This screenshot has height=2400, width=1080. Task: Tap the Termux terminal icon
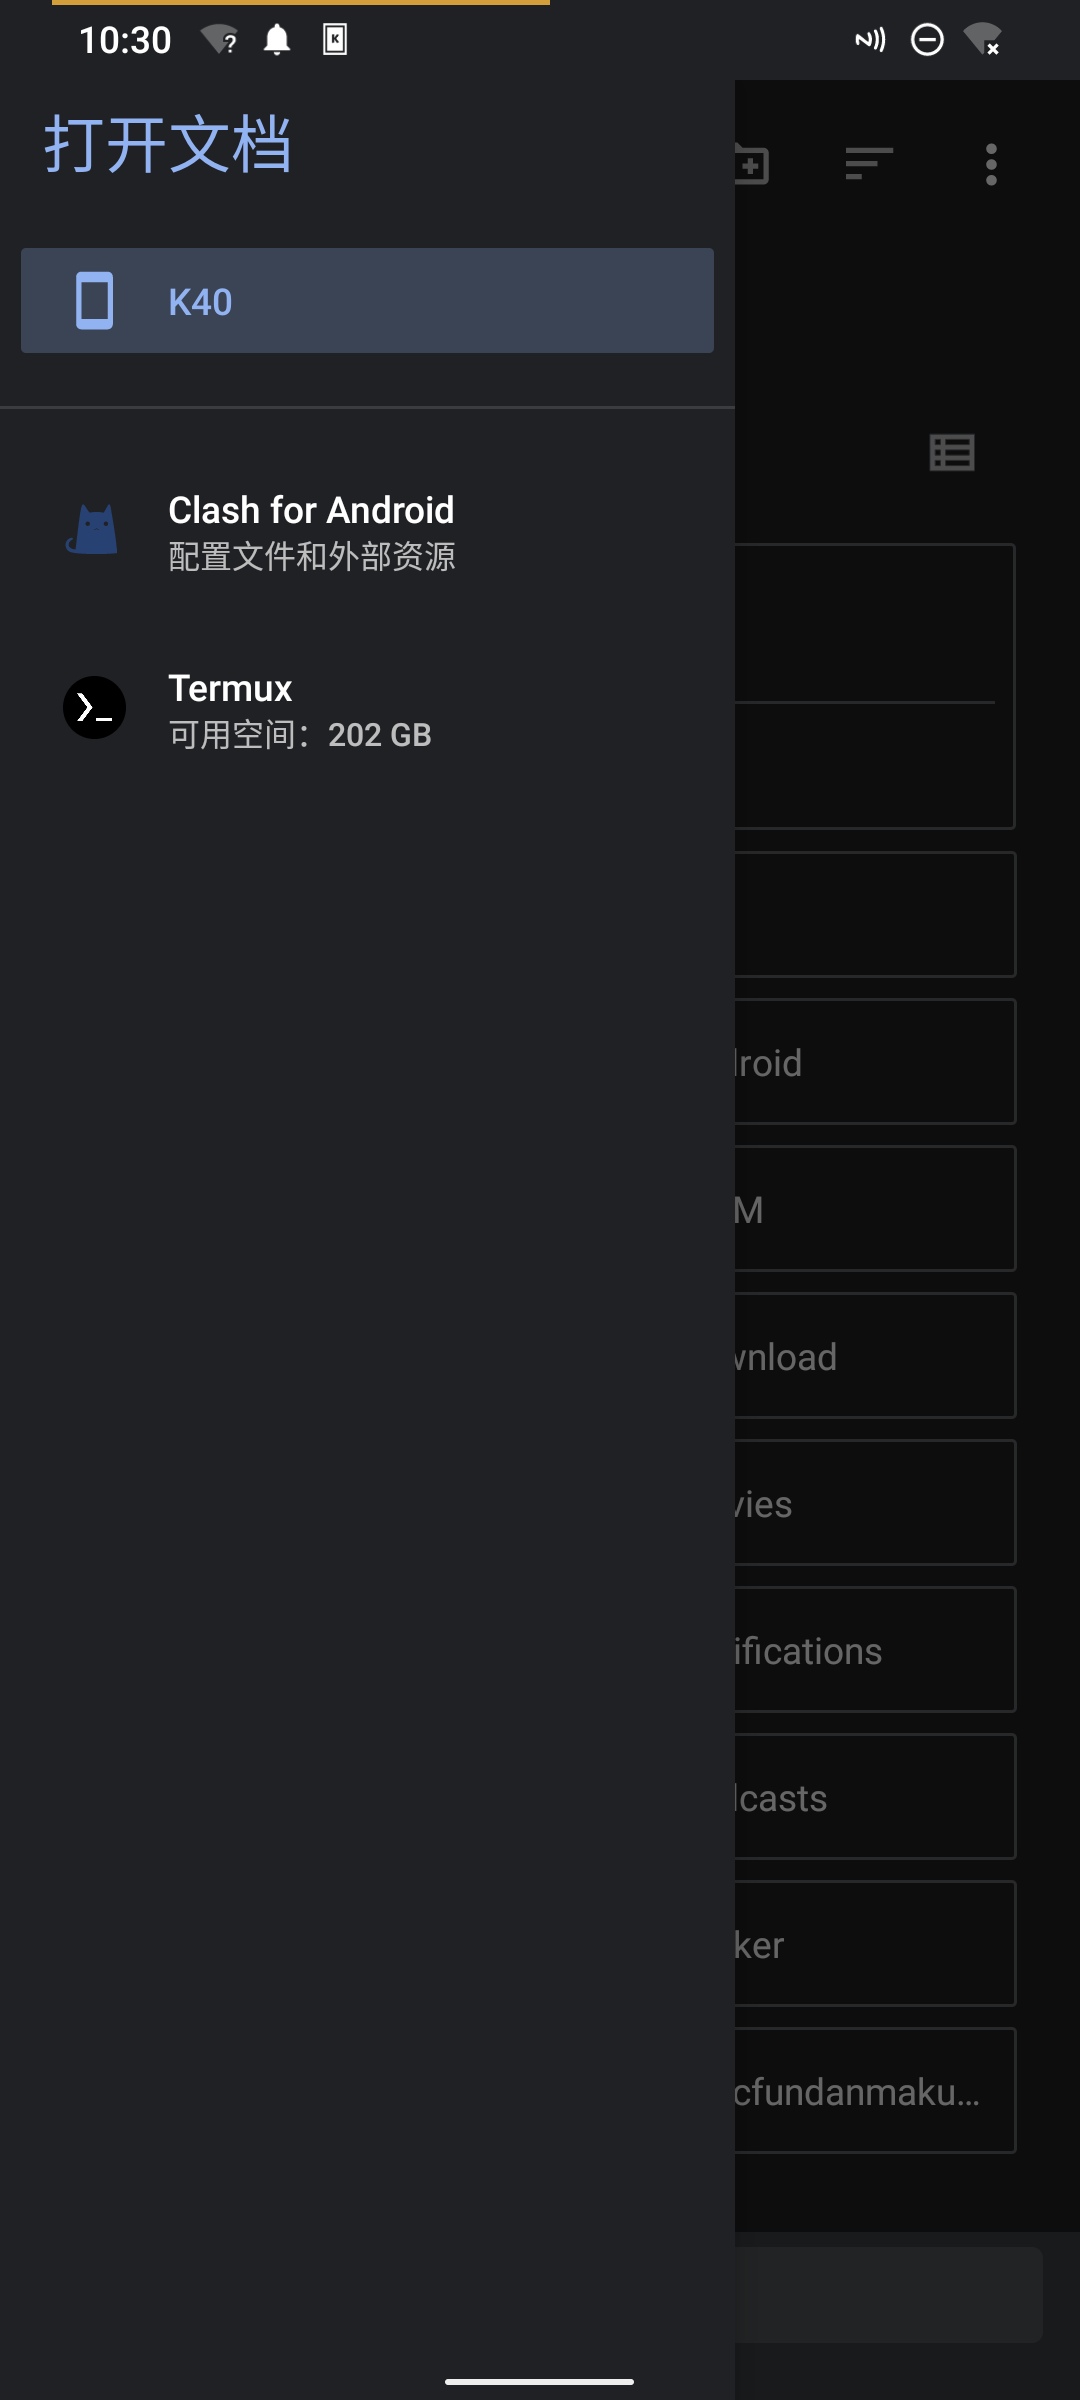[93, 707]
